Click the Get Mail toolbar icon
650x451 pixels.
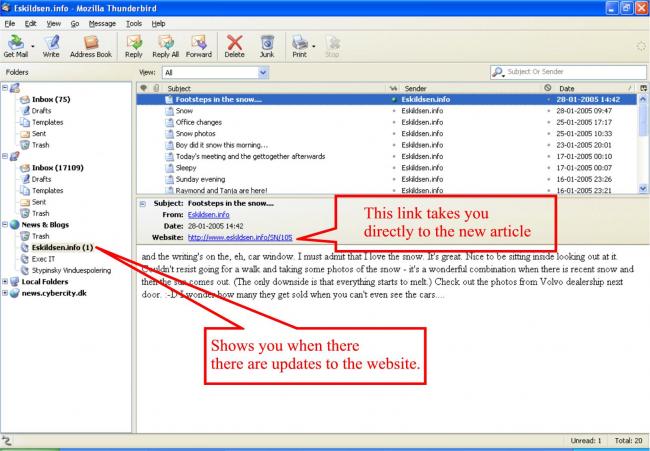pyautogui.click(x=16, y=46)
